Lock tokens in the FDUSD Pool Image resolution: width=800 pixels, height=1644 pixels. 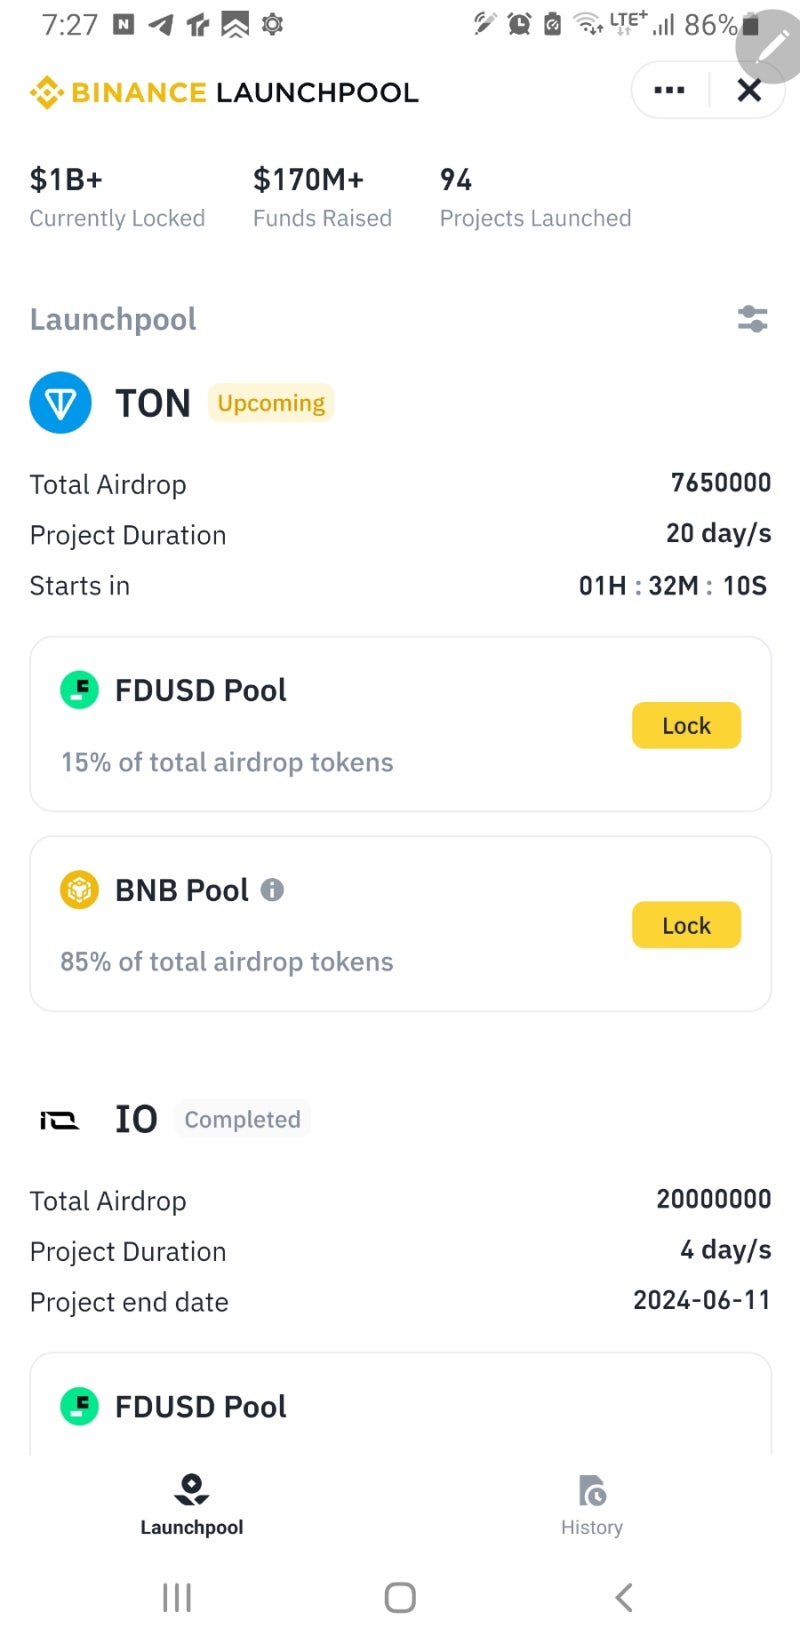click(x=686, y=725)
